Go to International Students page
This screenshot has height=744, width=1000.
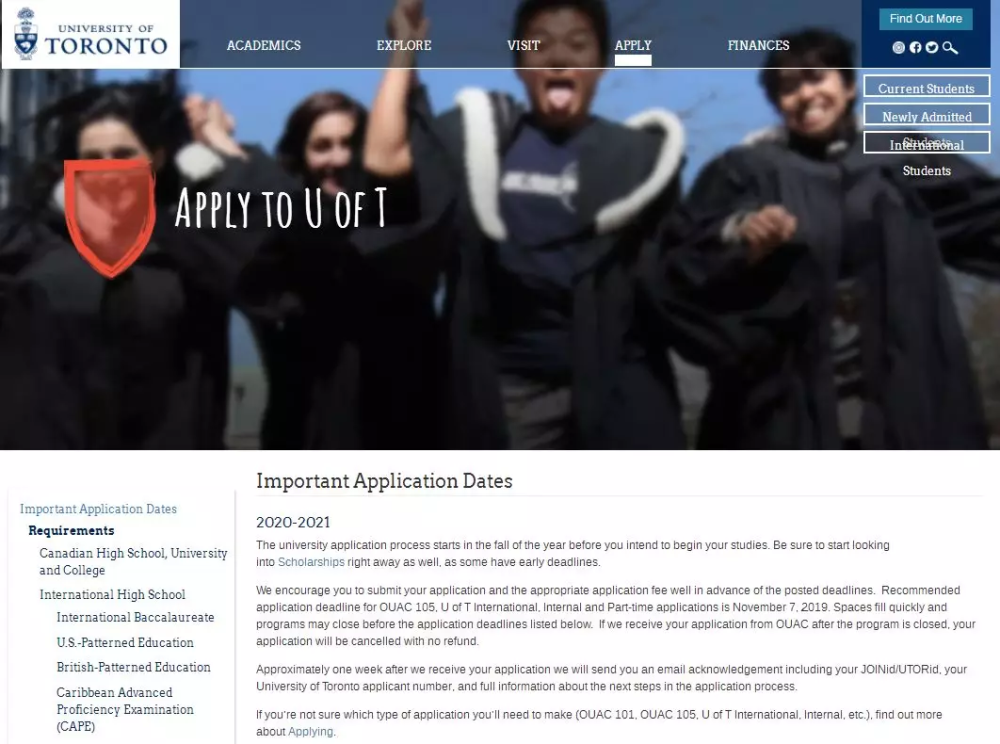(x=926, y=144)
